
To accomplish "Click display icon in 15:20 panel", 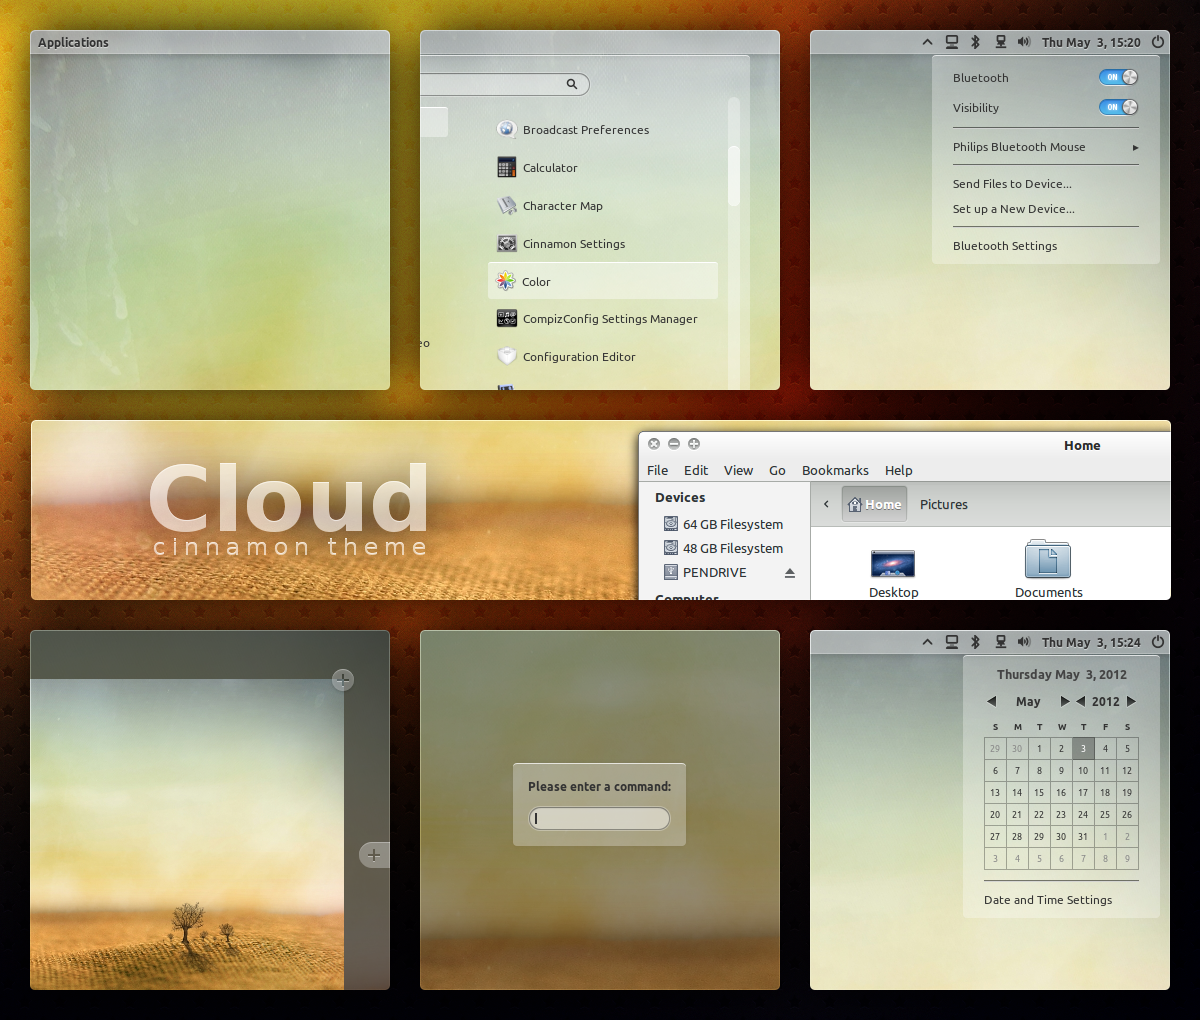I will coord(952,42).
